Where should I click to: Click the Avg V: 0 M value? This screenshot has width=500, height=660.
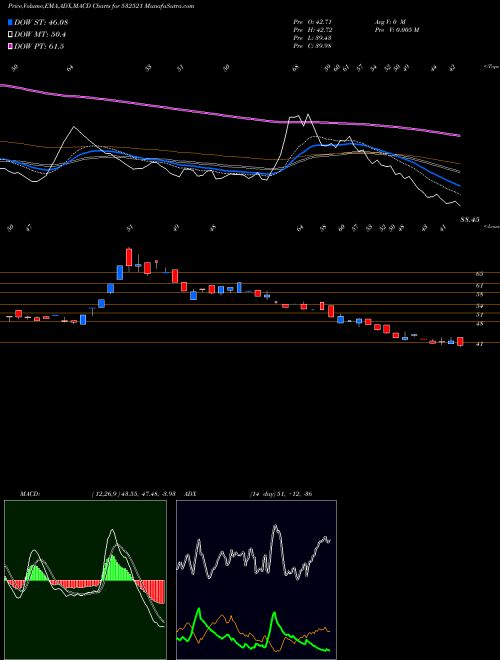(389, 21)
